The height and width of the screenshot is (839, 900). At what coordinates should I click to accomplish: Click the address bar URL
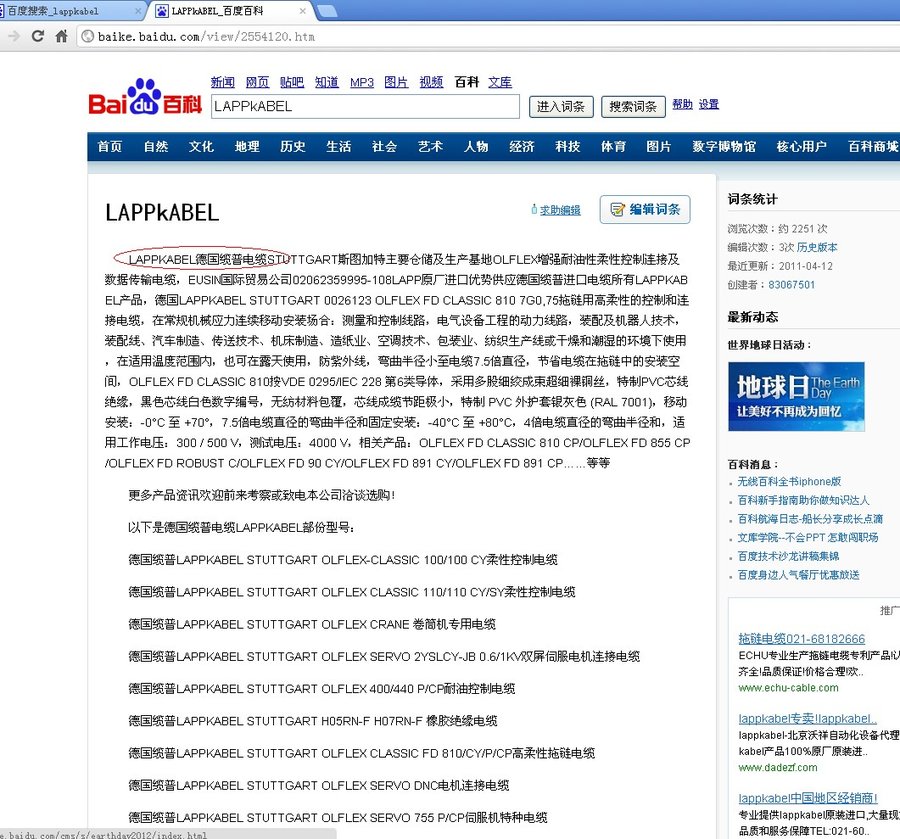(x=207, y=37)
